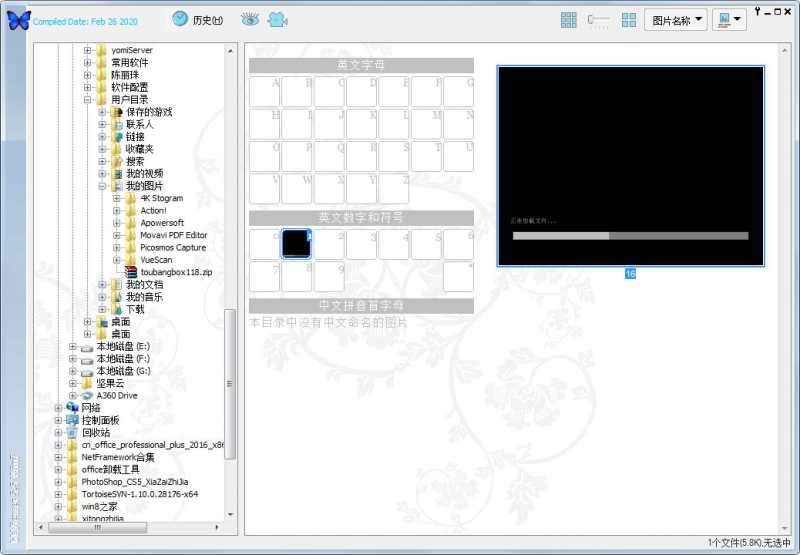Click the 网络 network icon
Screen dimensions: 800x555
[72, 408]
